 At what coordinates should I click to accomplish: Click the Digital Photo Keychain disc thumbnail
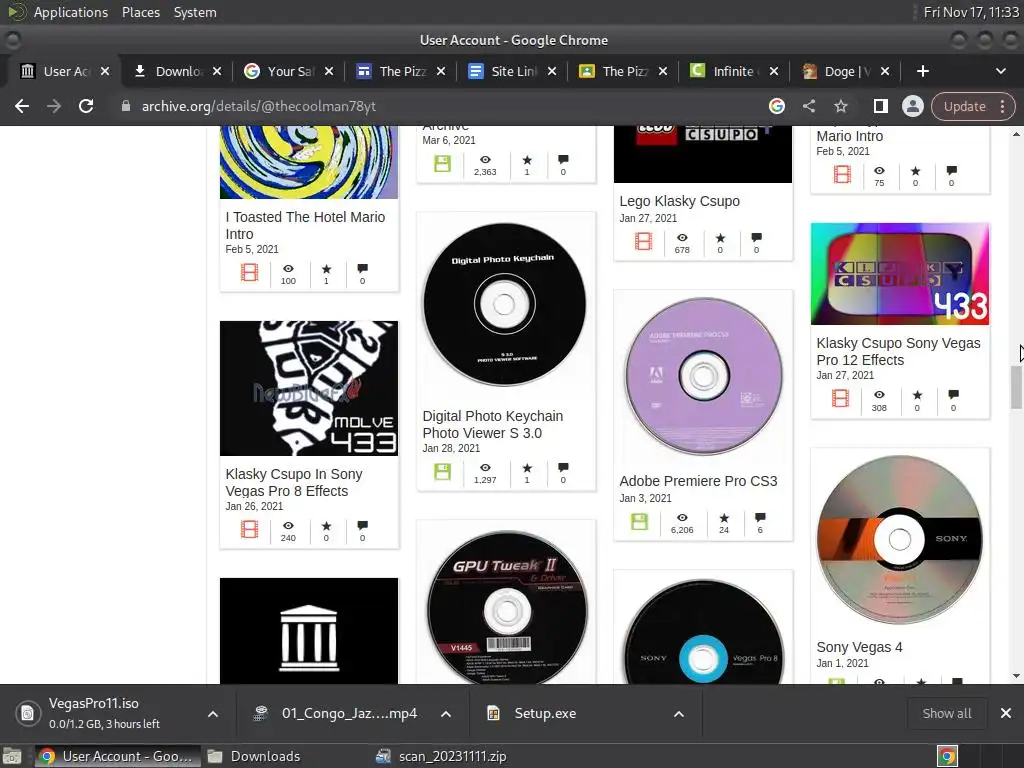505,304
